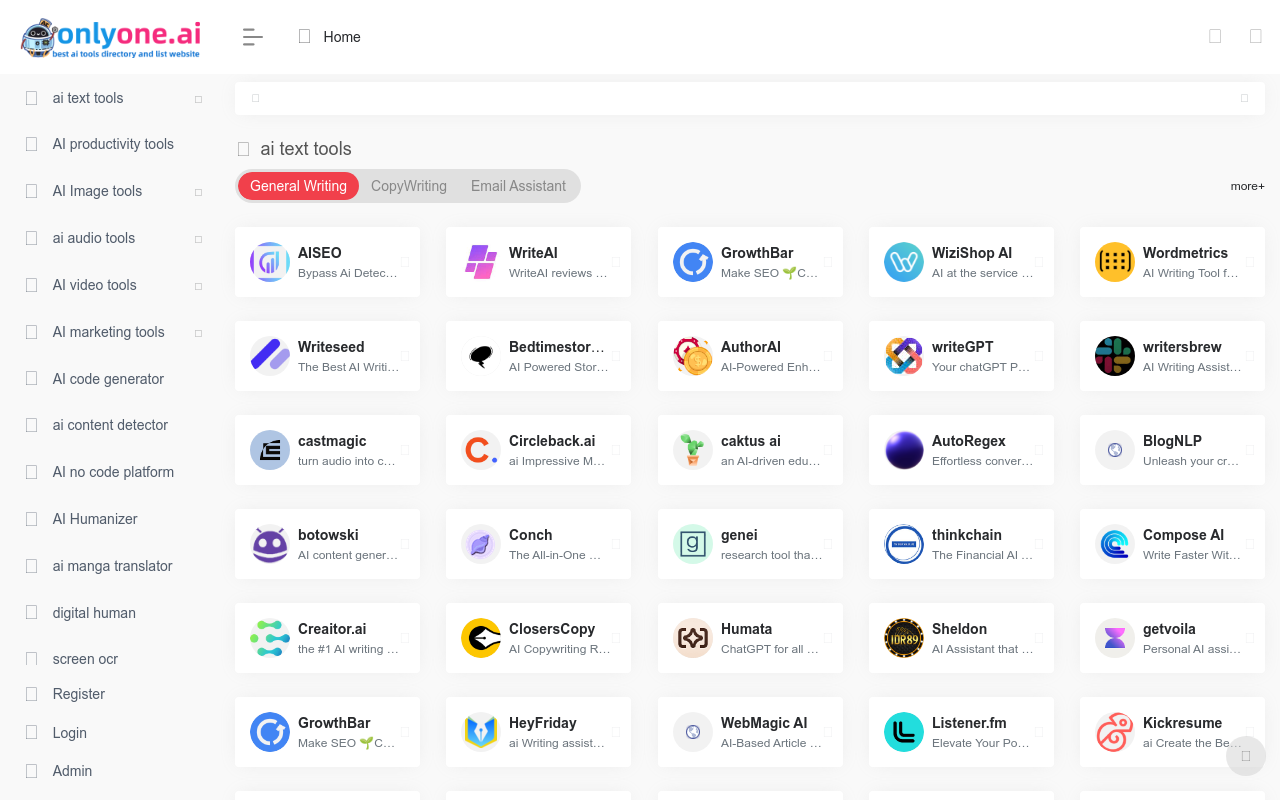Click the Humata logo icon
This screenshot has width=1280, height=800.
click(x=693, y=638)
